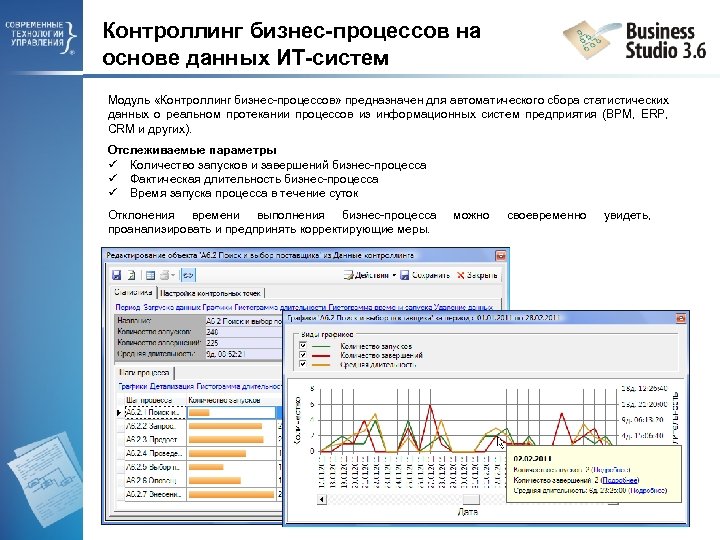Click the row indicator arrow beside A6.2.1
720x540 pixels.
[119, 413]
